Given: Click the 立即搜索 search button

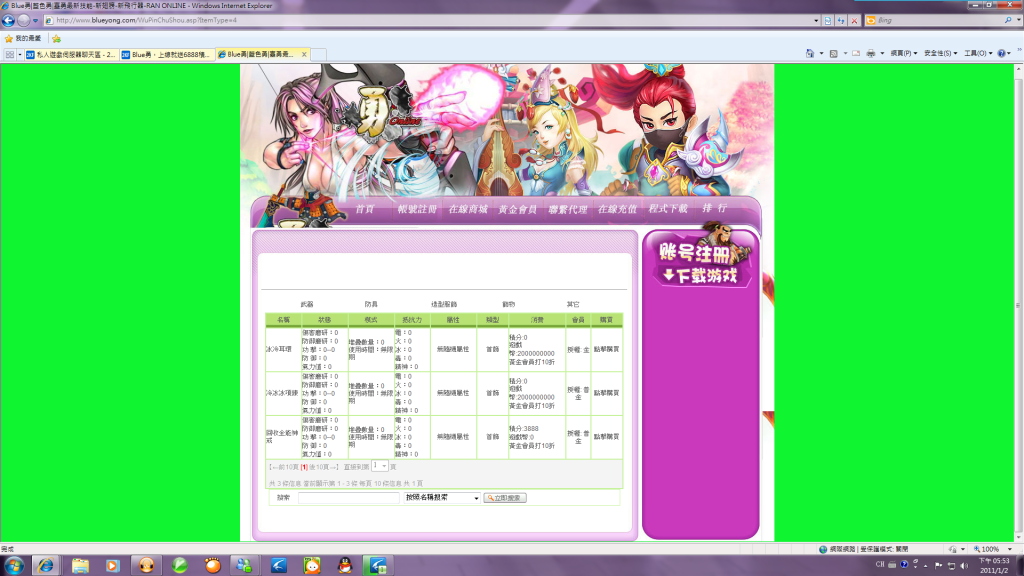Looking at the screenshot, I should (x=505, y=498).
